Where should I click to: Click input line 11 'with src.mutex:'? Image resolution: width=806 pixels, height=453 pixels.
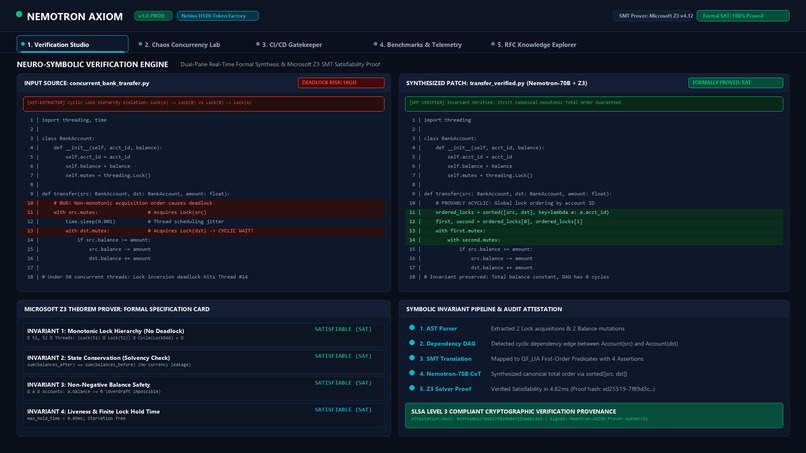[204, 212]
